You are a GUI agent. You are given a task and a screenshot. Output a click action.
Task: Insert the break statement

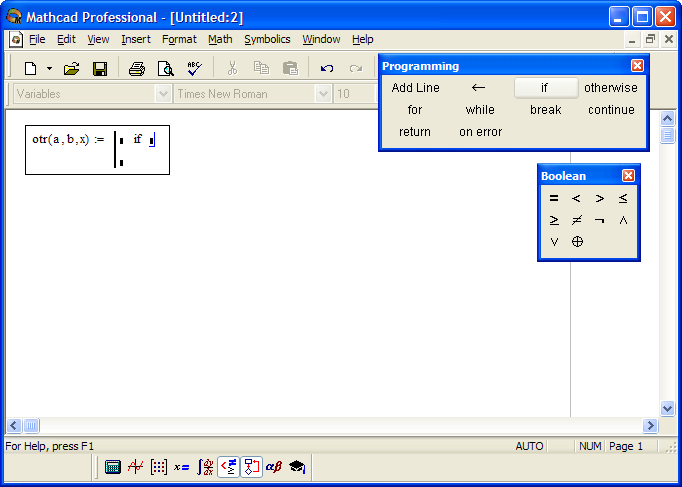545,110
